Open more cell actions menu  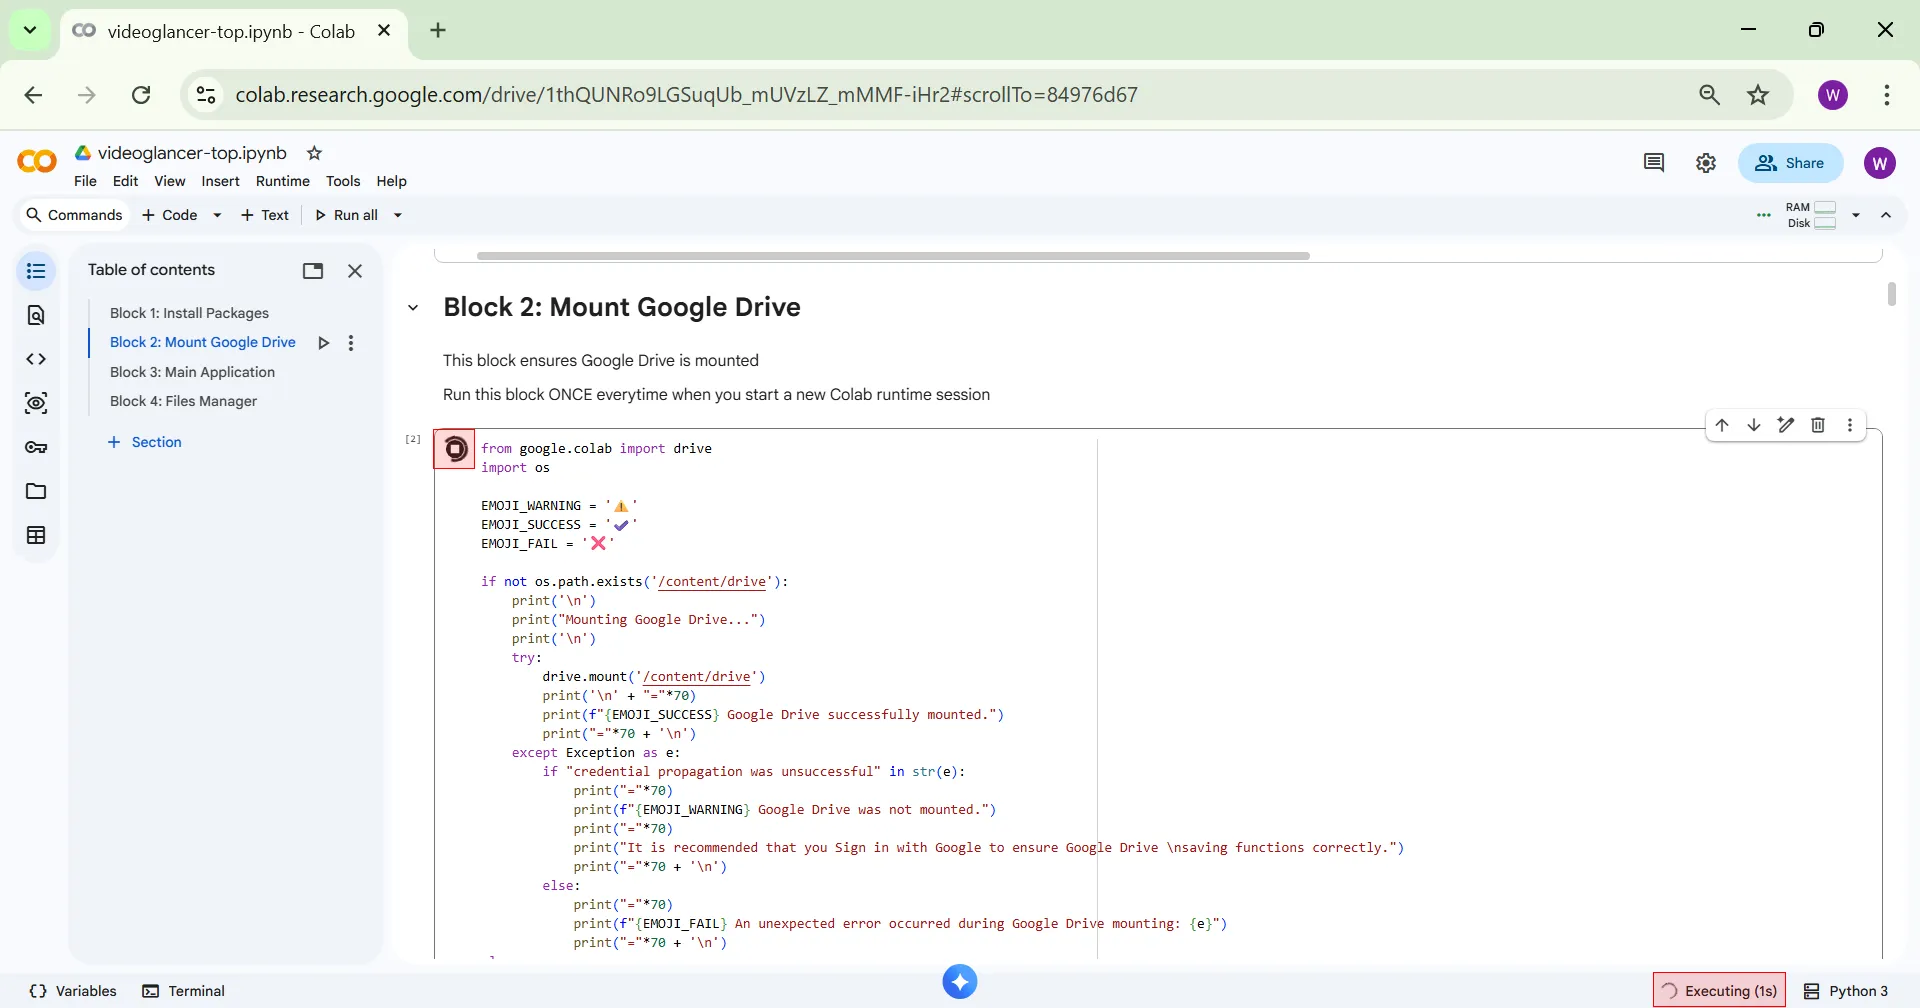tap(1850, 425)
